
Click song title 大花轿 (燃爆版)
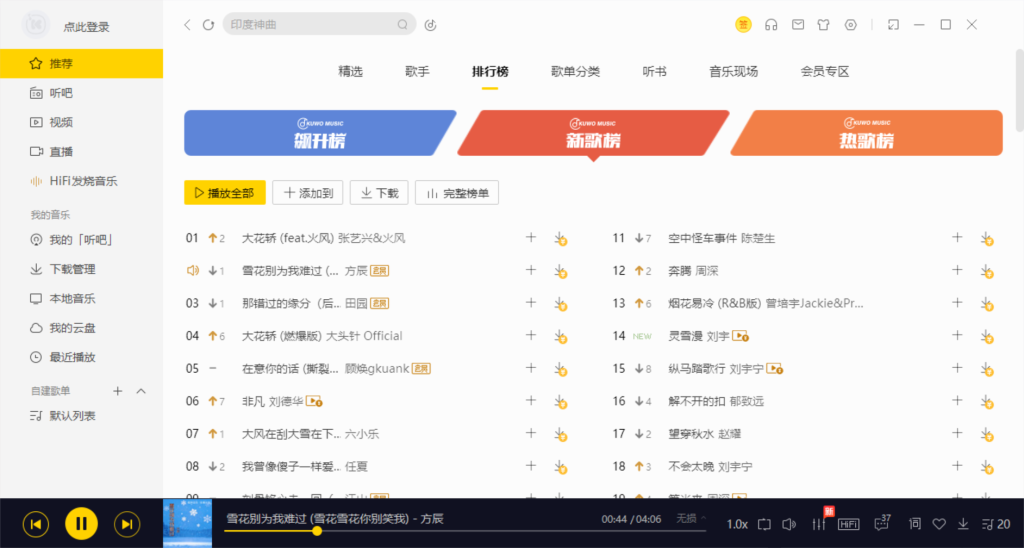tap(282, 336)
